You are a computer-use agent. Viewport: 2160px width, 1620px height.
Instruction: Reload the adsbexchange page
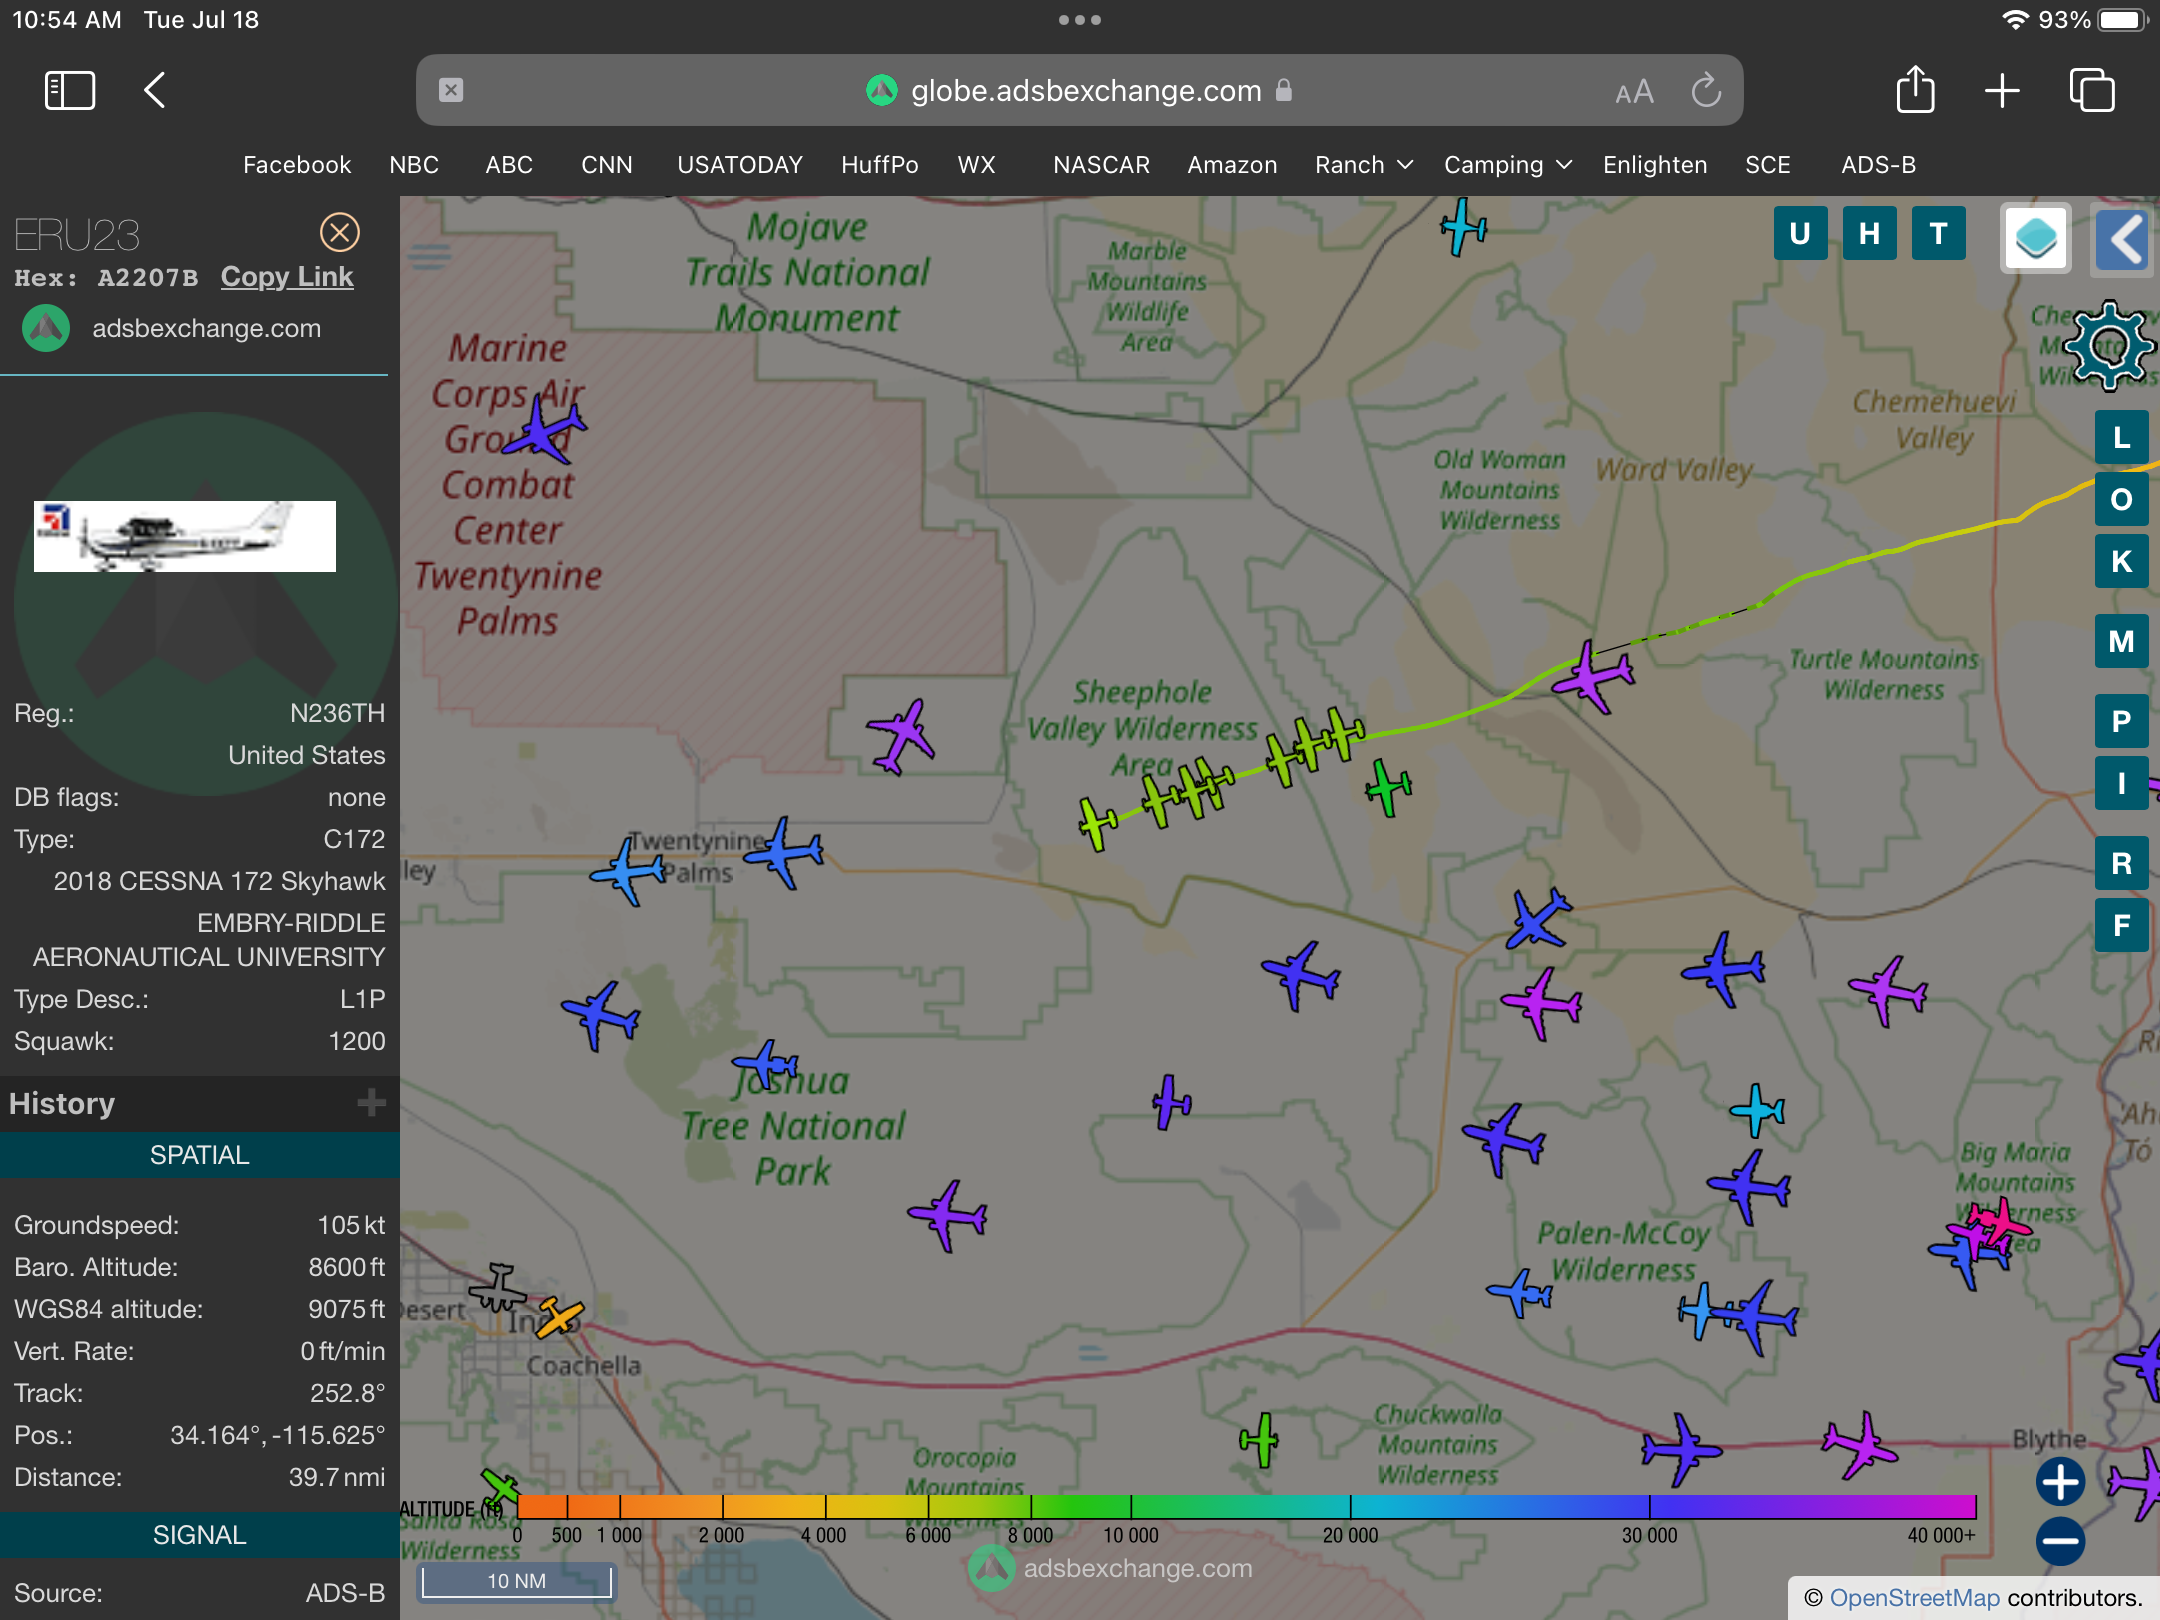[x=1706, y=90]
